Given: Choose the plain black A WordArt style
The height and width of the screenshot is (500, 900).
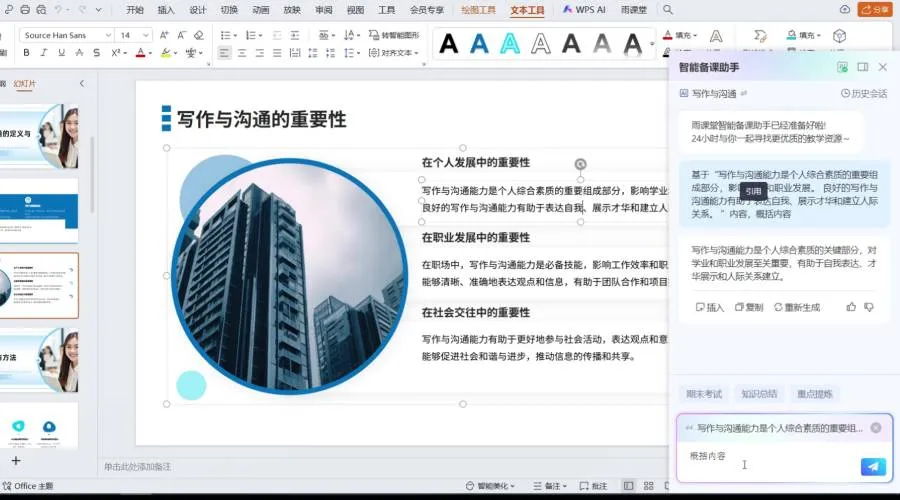Looking at the screenshot, I should click(448, 44).
